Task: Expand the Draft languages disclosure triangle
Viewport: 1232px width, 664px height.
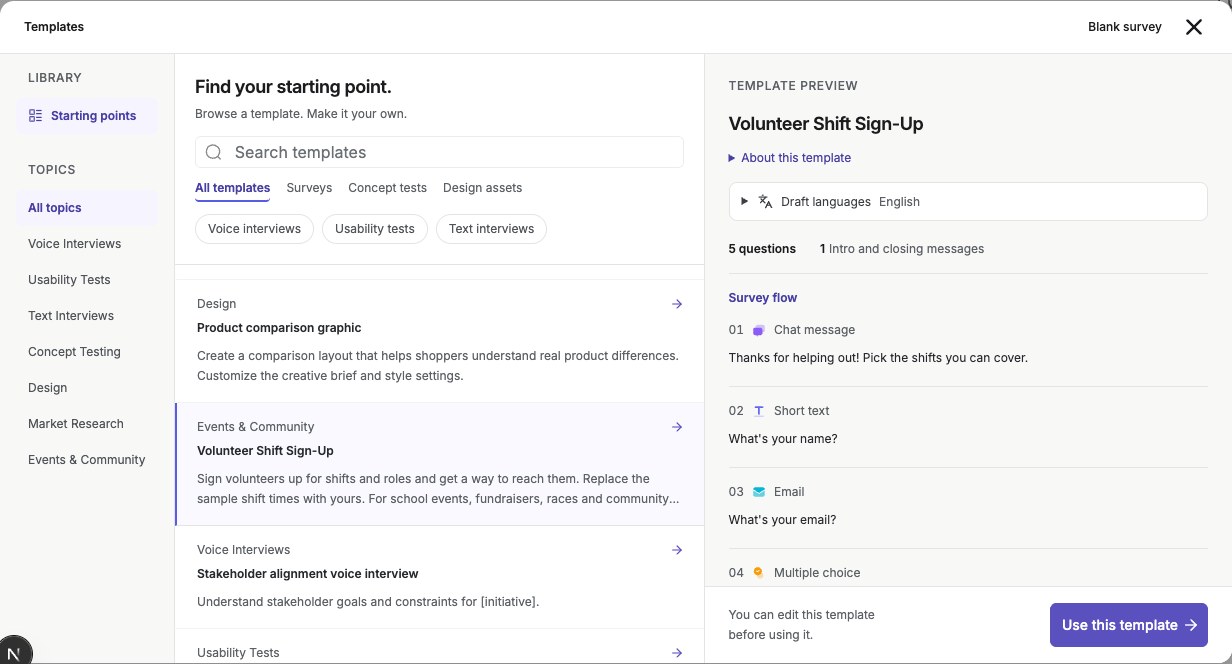Action: click(744, 202)
